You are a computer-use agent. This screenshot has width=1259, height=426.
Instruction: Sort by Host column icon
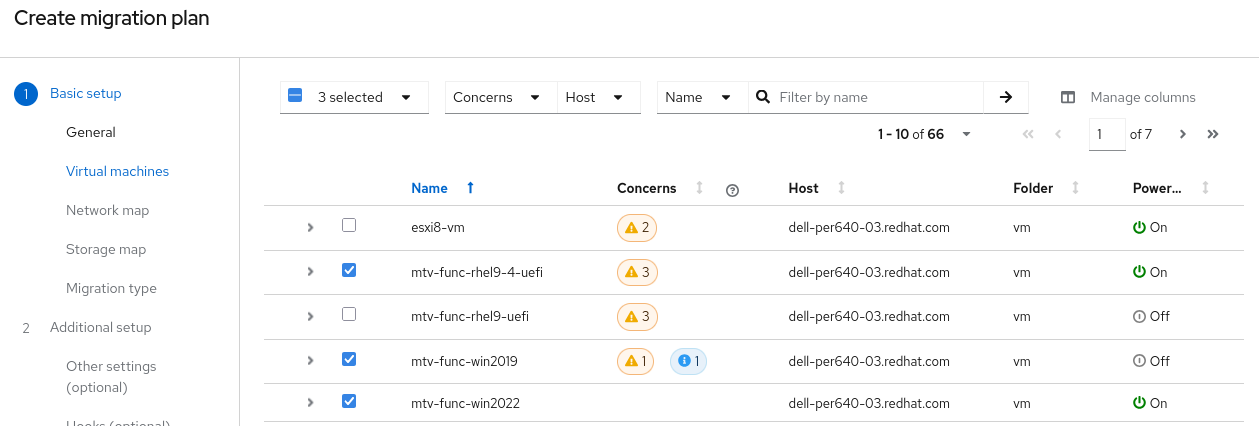point(842,188)
